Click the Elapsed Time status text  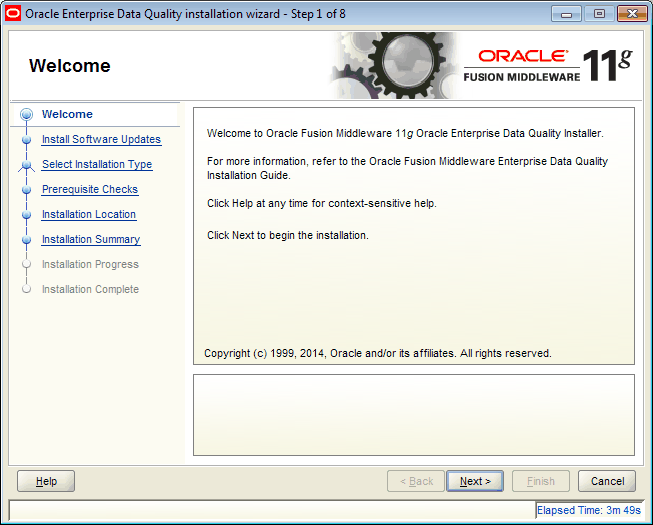click(588, 510)
